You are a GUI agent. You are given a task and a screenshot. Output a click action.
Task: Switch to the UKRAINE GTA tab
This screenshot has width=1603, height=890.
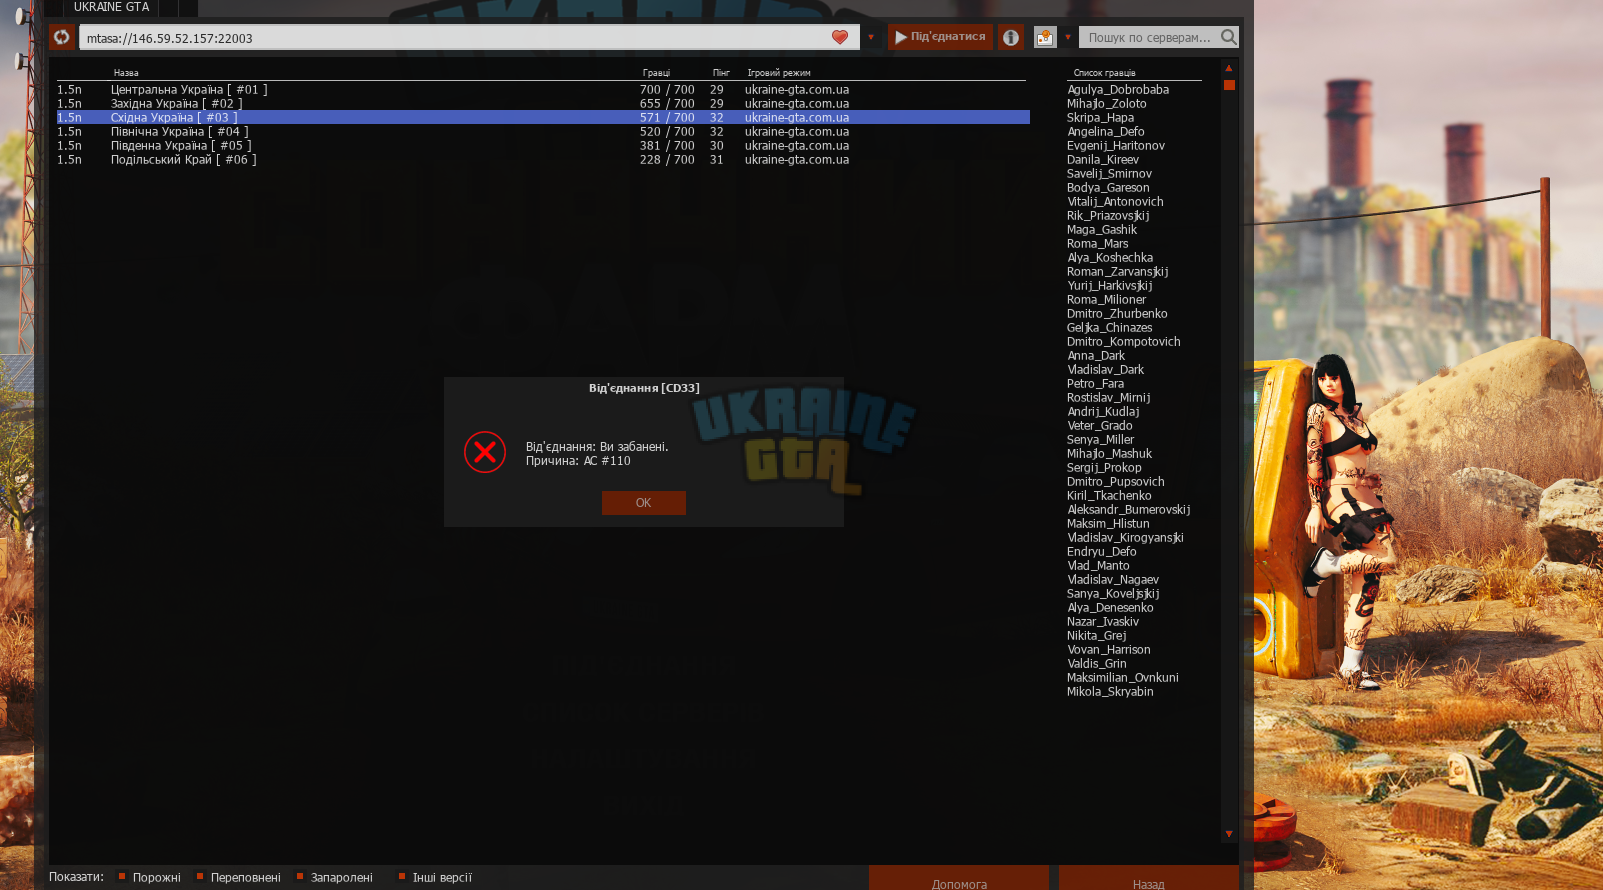coord(111,7)
